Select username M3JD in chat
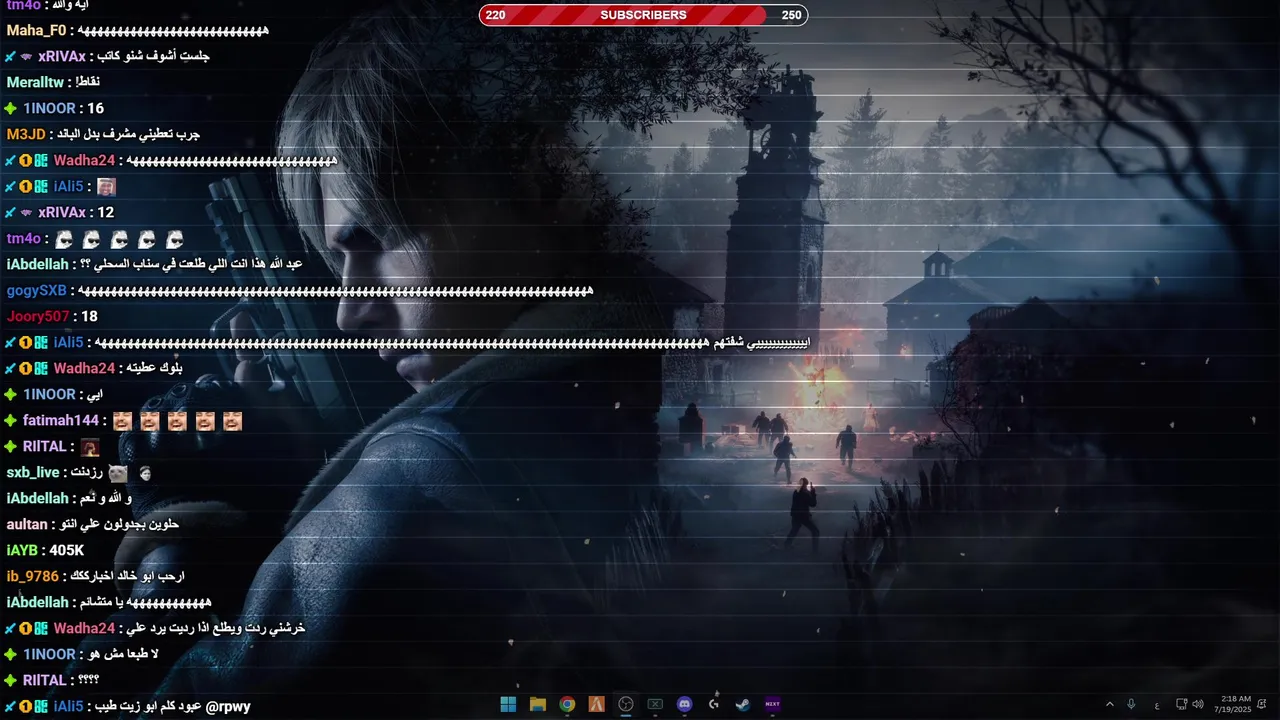 click(x=26, y=135)
